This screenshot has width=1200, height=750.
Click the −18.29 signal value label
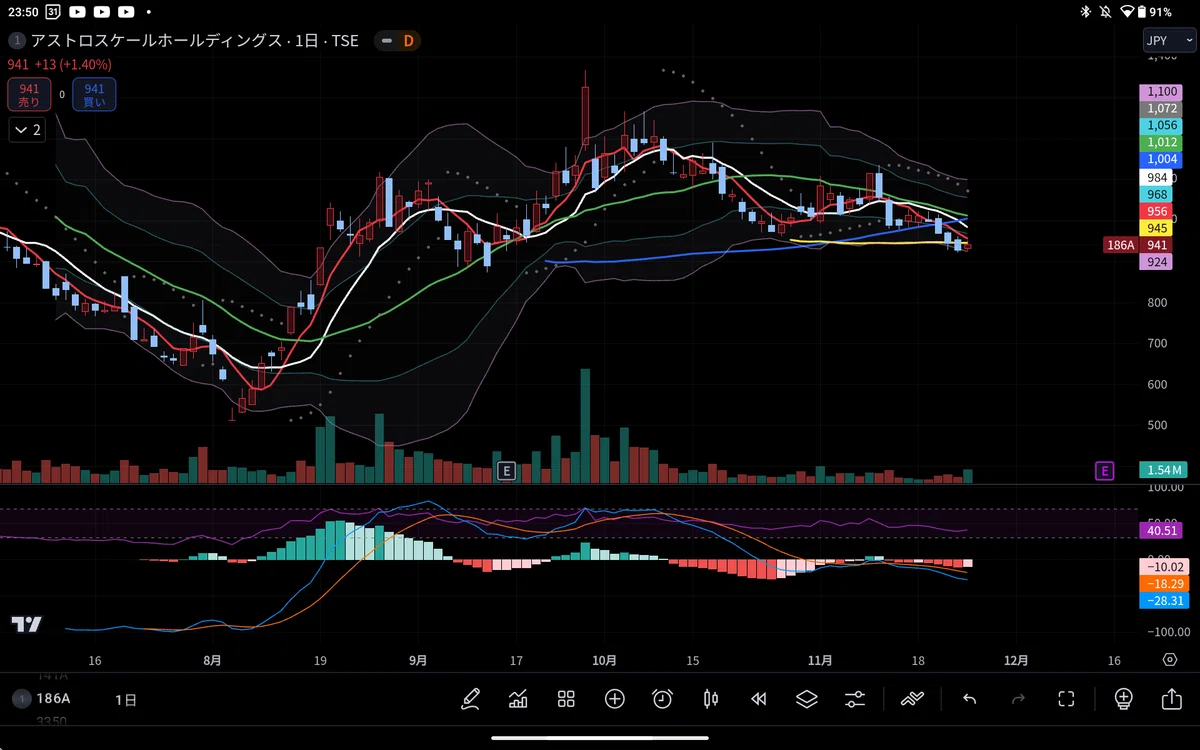click(1164, 583)
